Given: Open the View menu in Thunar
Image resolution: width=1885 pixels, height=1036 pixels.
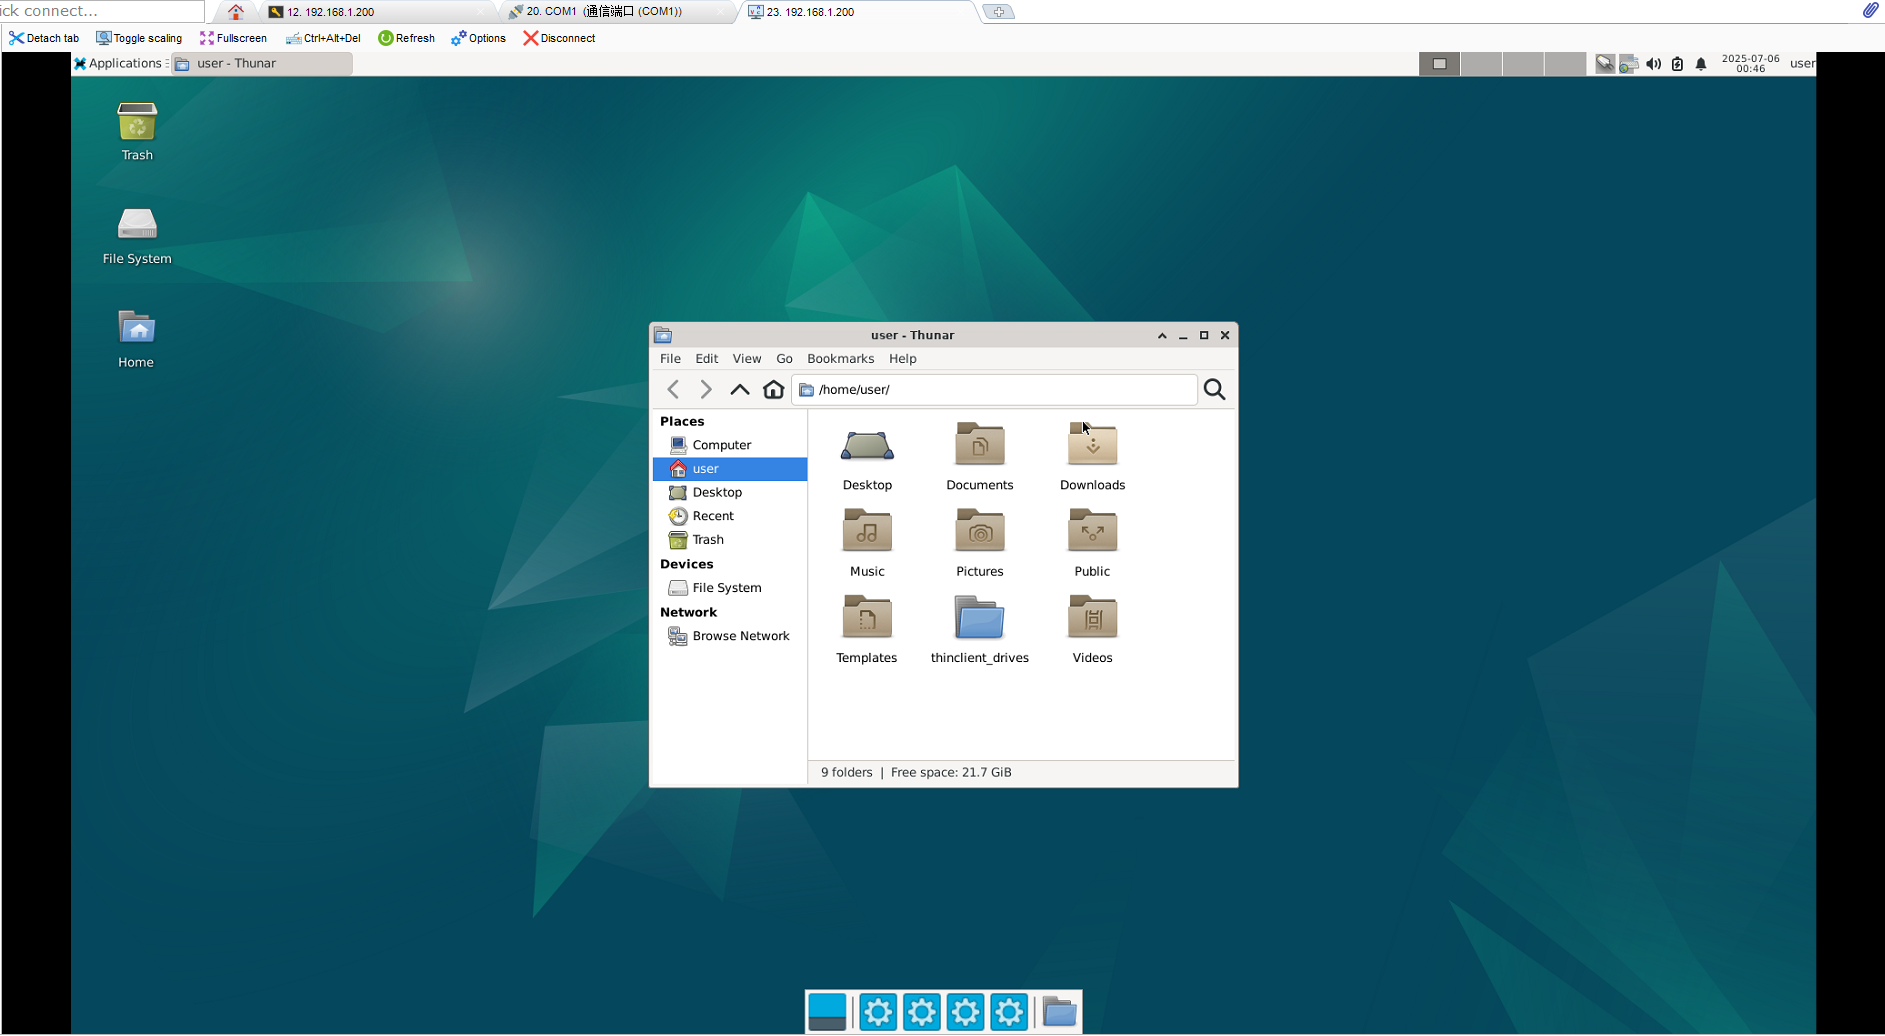Looking at the screenshot, I should 747,359.
